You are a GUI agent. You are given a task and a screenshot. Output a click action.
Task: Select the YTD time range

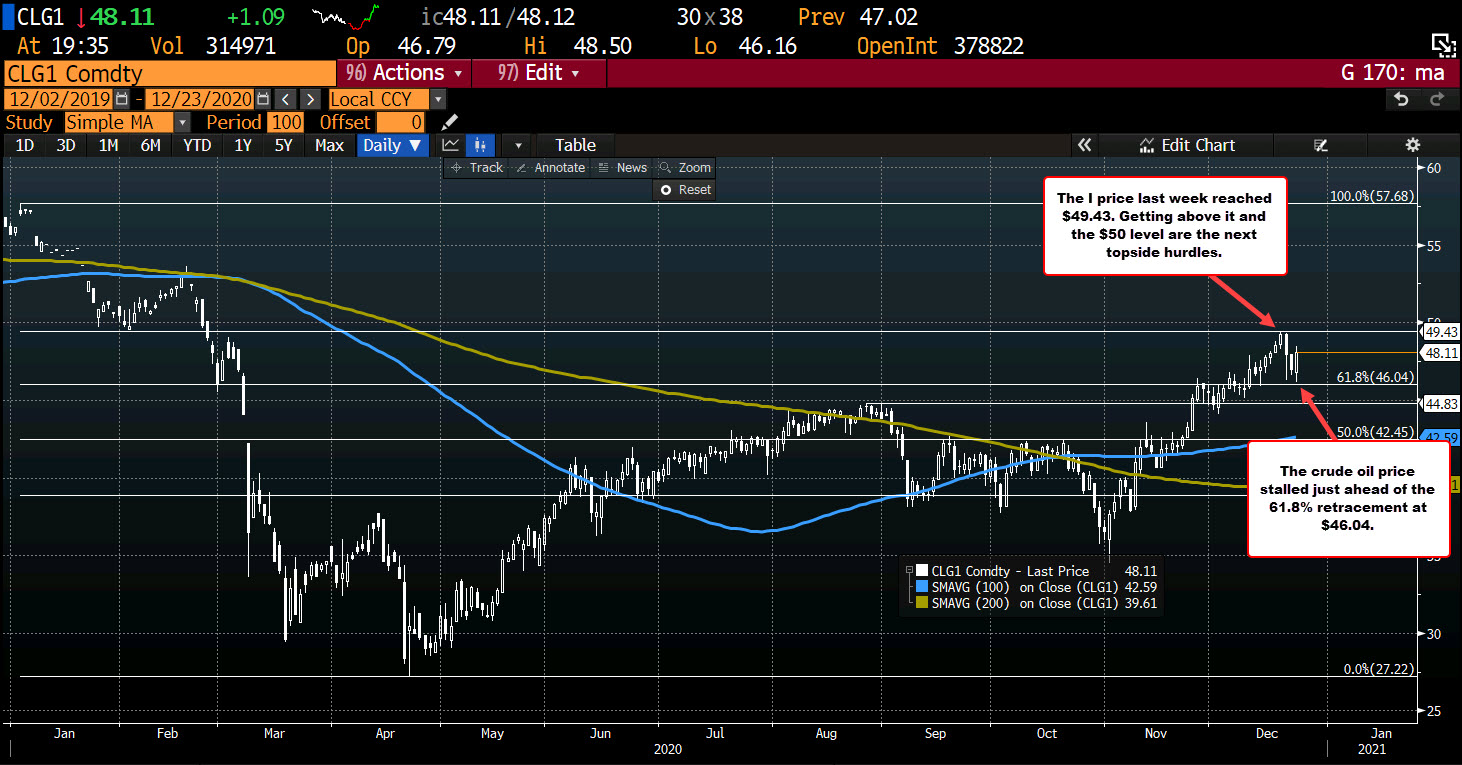197,145
